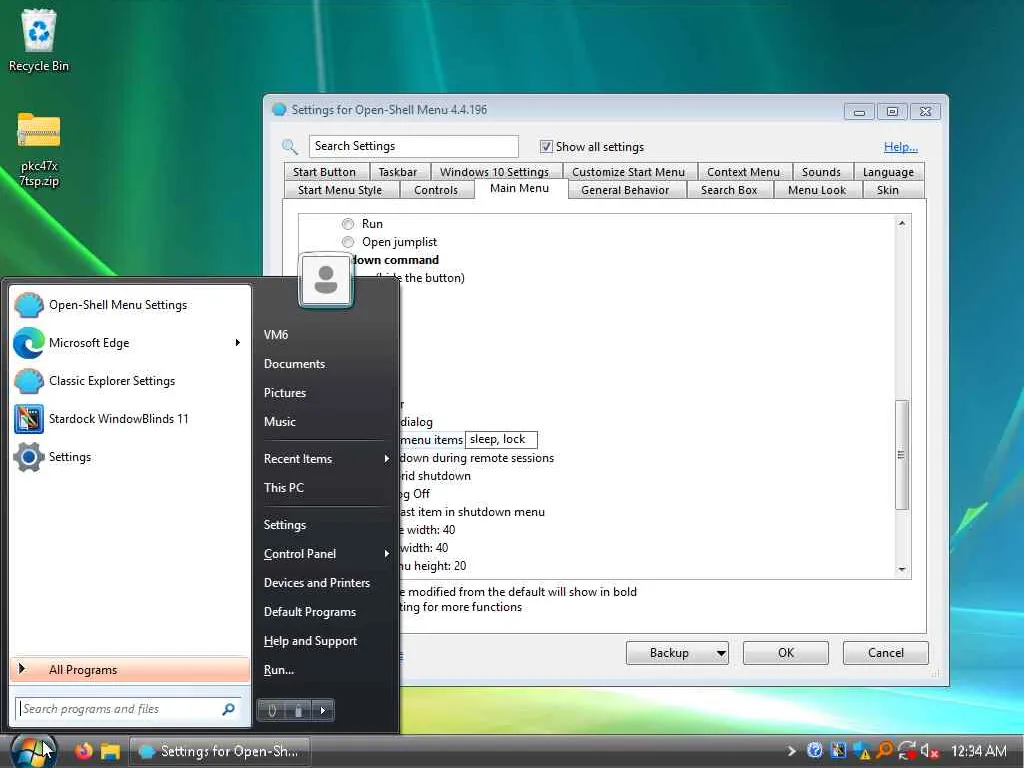Open the Menu Look tab
The width and height of the screenshot is (1024, 768).
pos(817,190)
